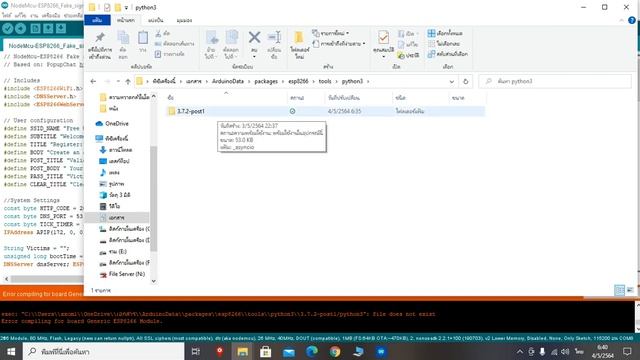Viewport: 640px width, 360px height.
Task: Select NodeMcu-ESP8266_Fake sketch tab in Arduino
Action: coord(43,46)
